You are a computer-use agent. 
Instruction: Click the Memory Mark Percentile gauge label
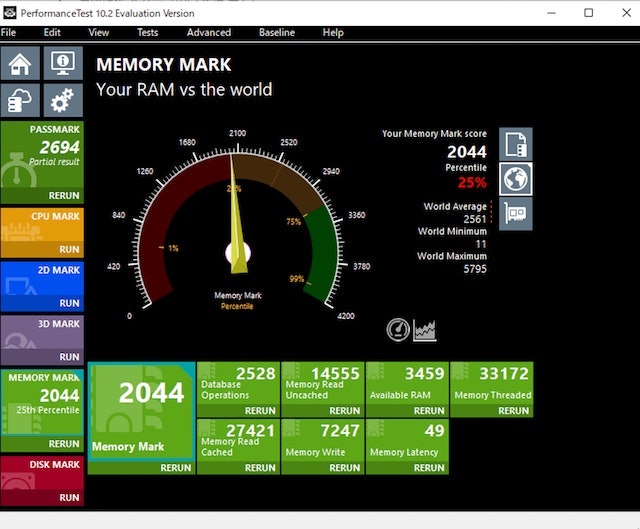click(x=238, y=301)
